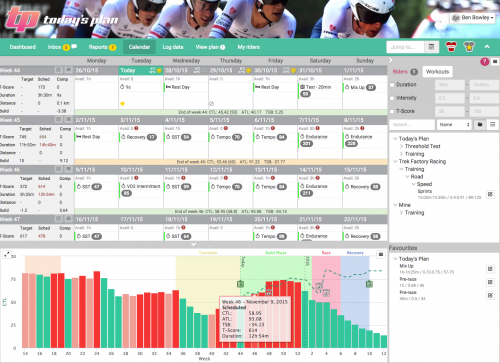Click the small panel icon beside help
The width and height of the screenshot is (500, 363).
[495, 62]
